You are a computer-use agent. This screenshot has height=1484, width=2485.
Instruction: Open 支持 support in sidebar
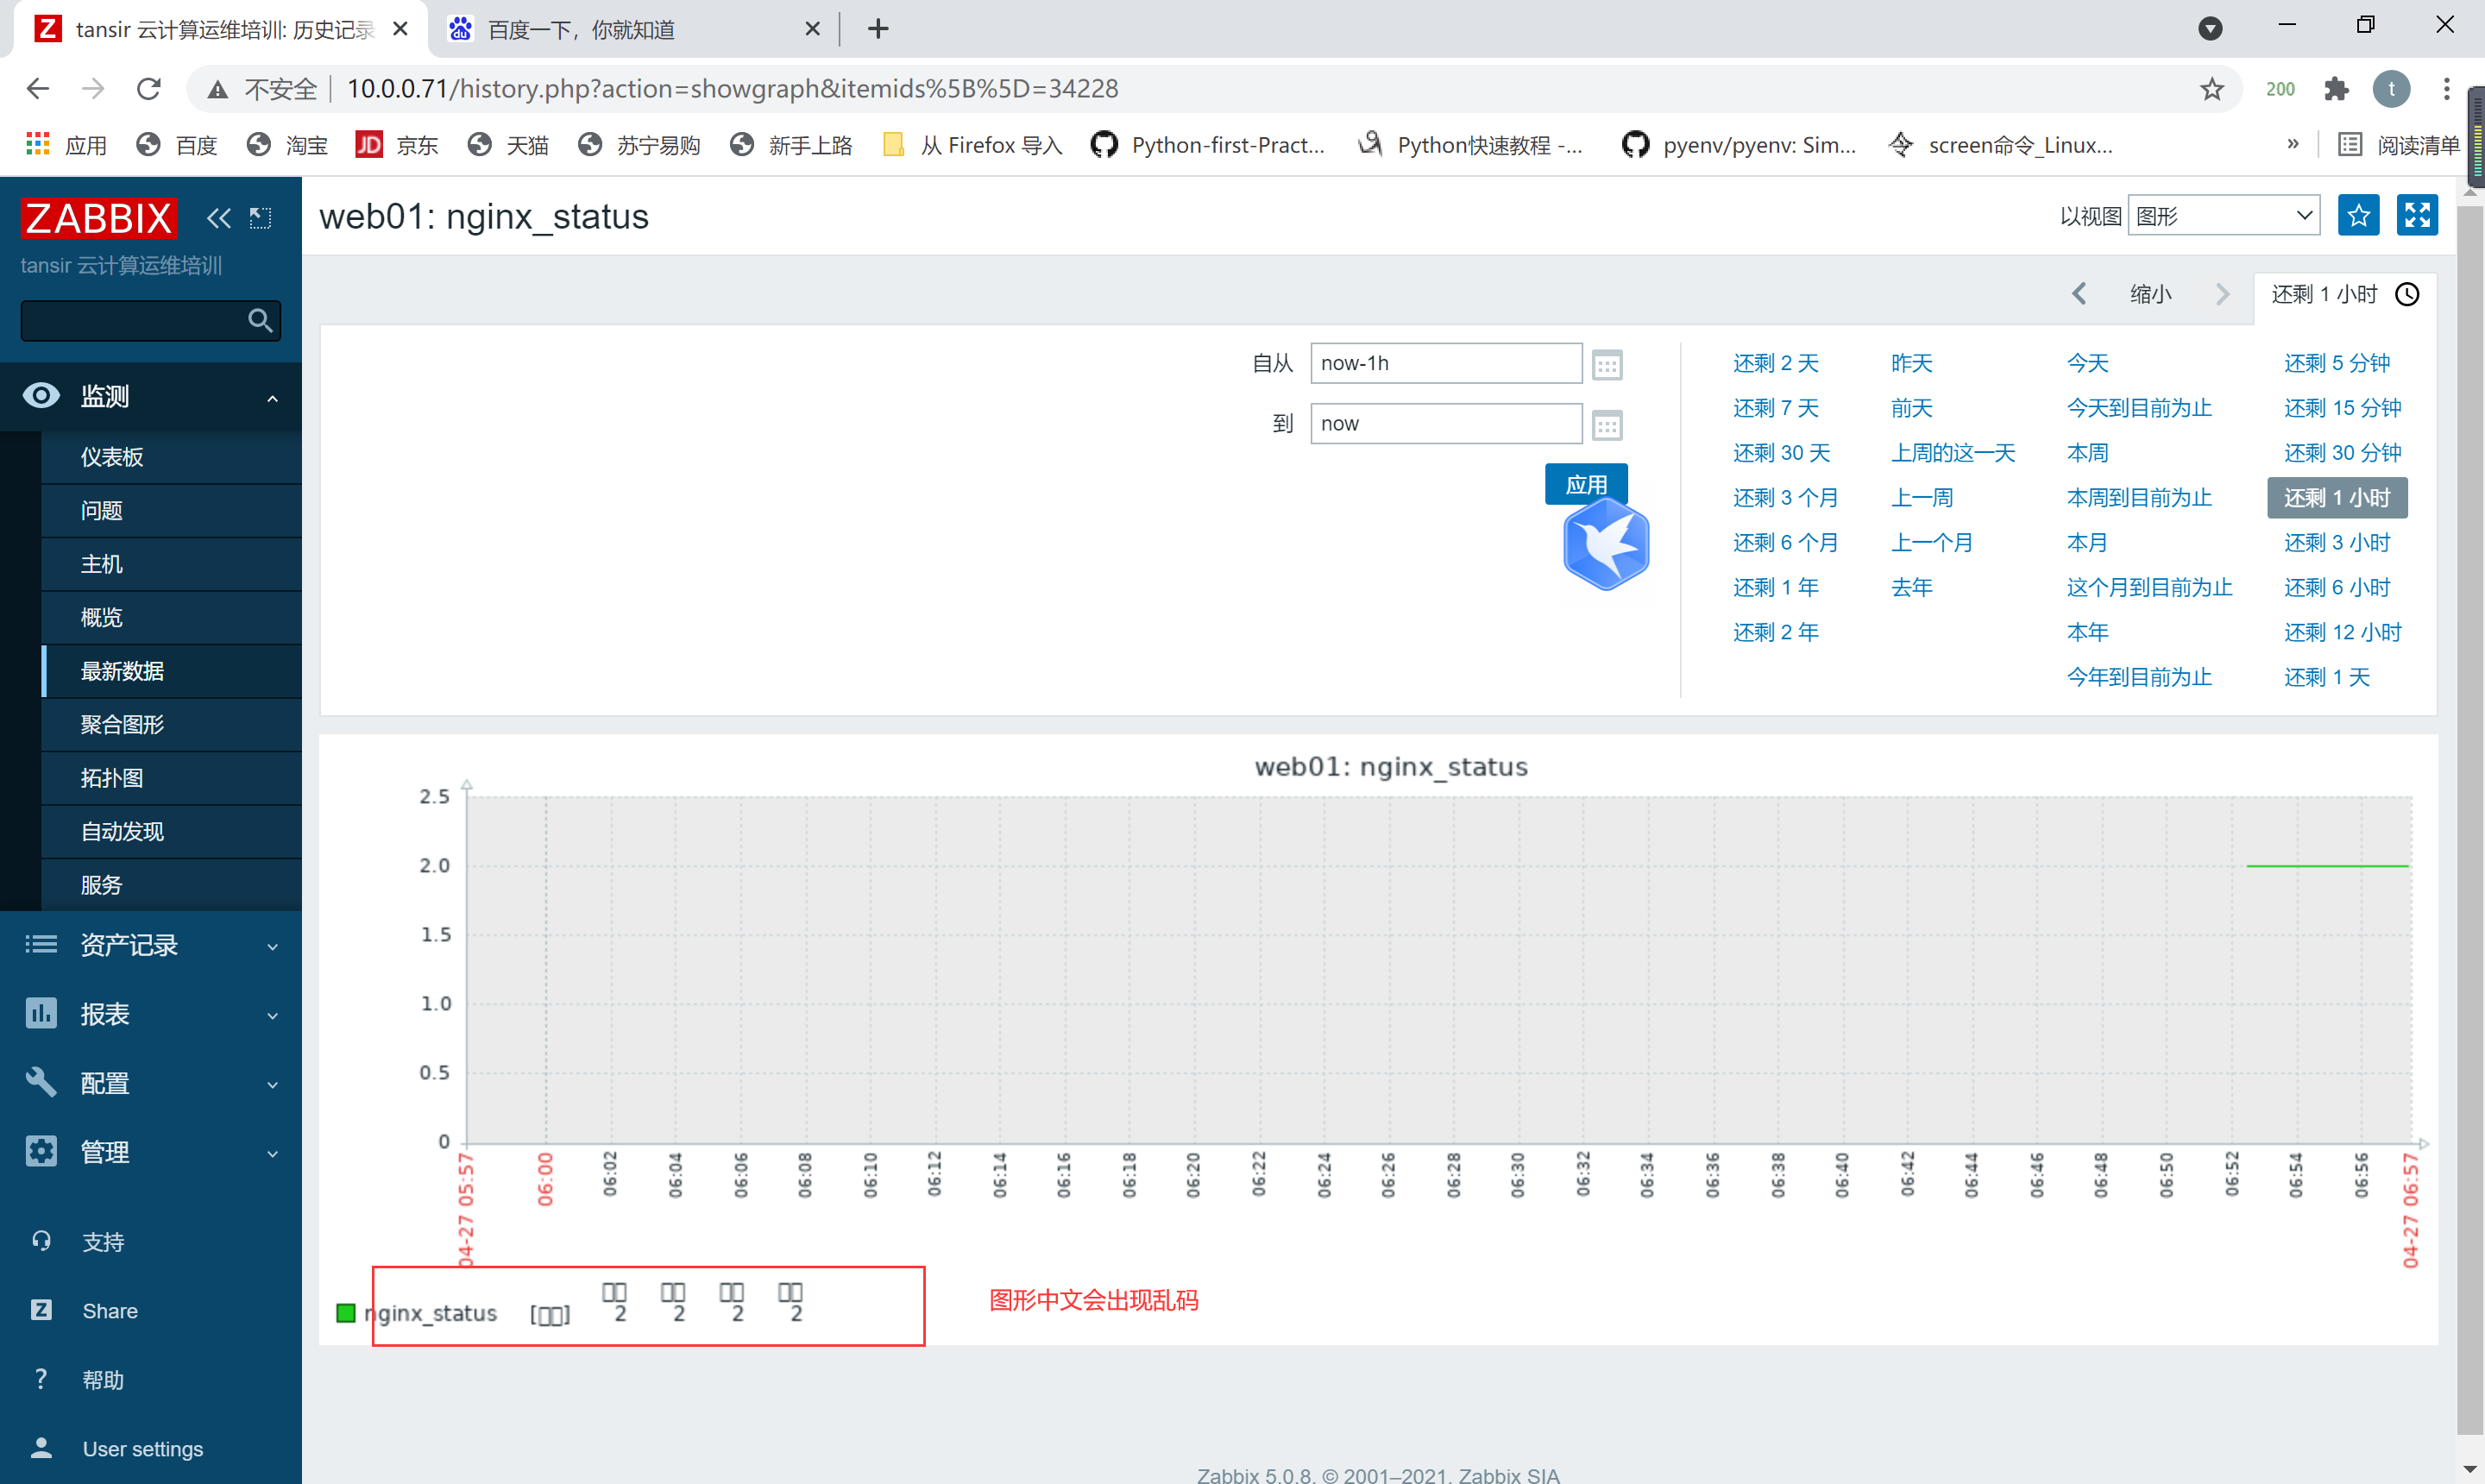(103, 1242)
